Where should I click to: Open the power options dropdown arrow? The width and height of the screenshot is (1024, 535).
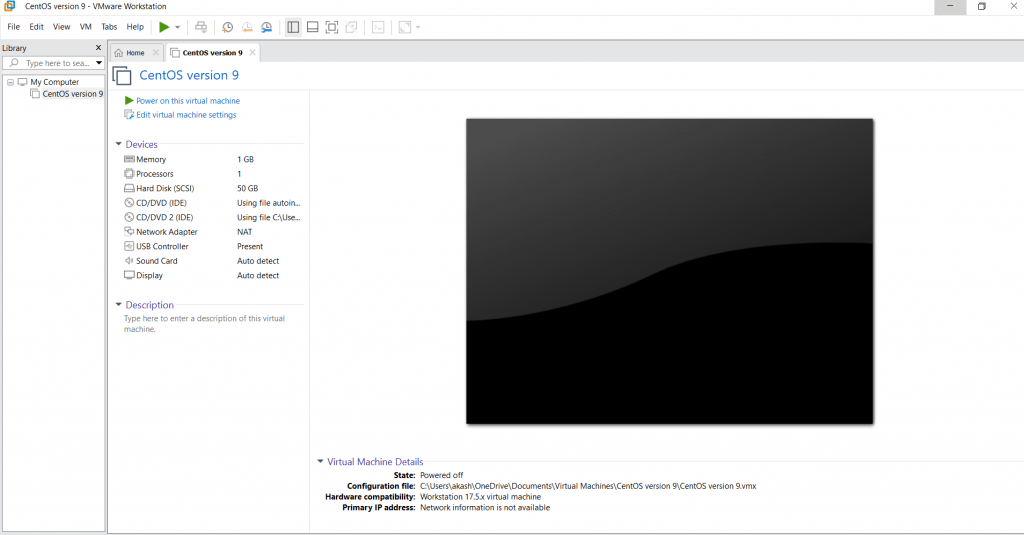178,27
